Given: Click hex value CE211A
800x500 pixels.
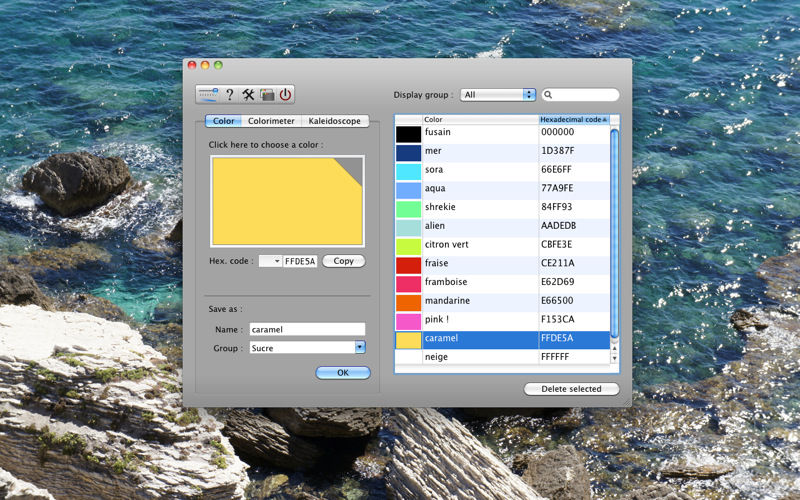Looking at the screenshot, I should click(x=558, y=263).
